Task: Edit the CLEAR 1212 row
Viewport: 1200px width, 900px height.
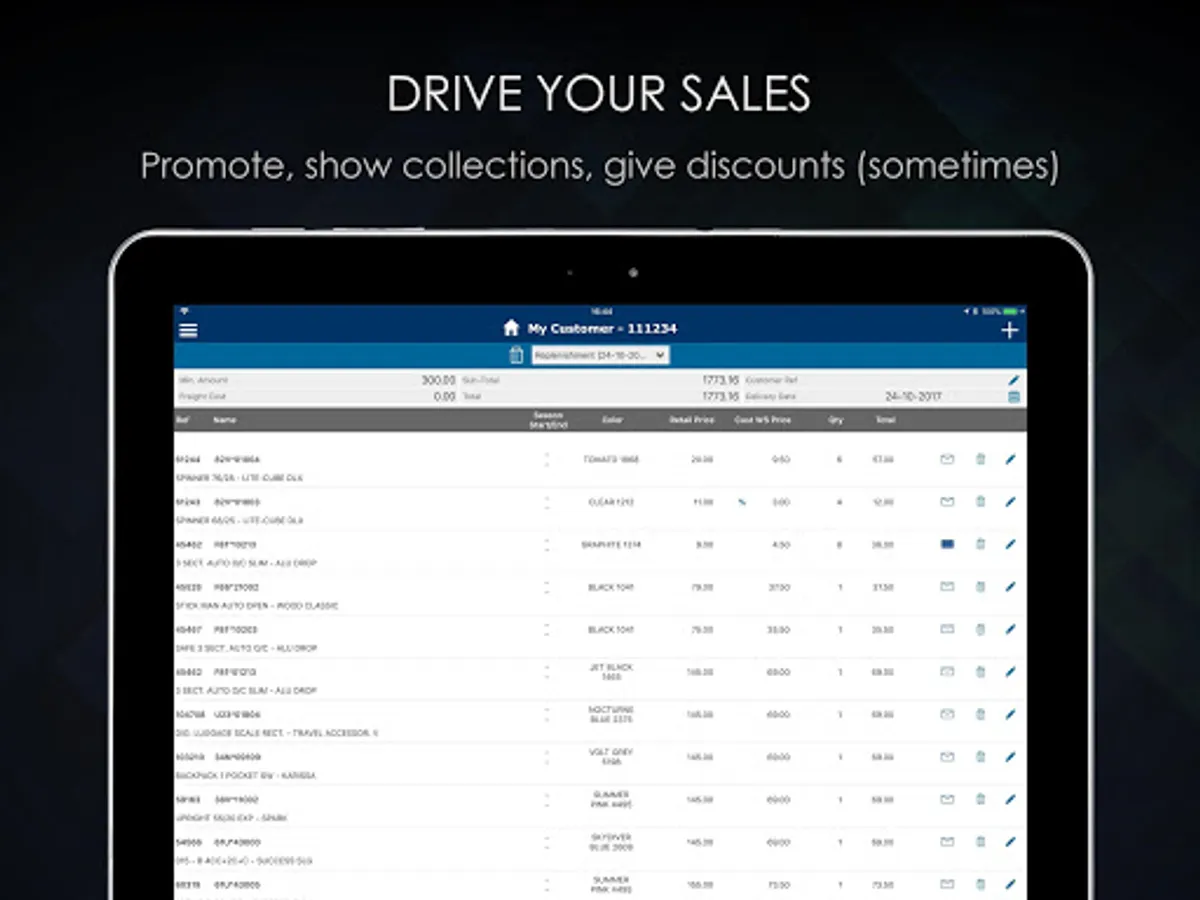Action: coord(1010,502)
